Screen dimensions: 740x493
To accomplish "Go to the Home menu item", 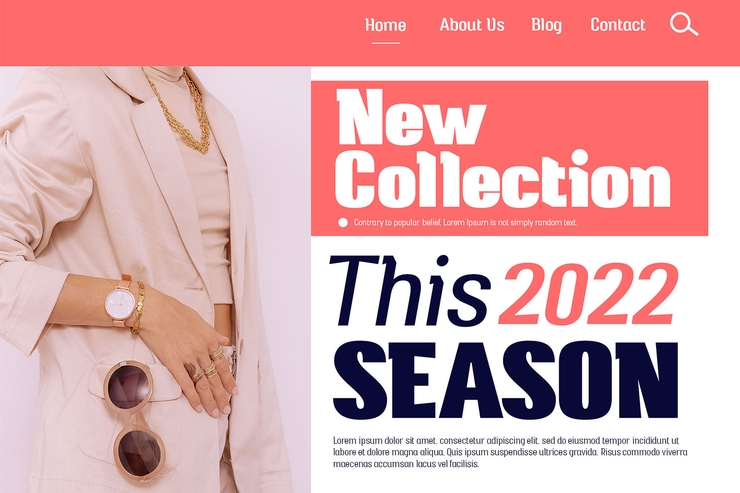I will tap(386, 25).
